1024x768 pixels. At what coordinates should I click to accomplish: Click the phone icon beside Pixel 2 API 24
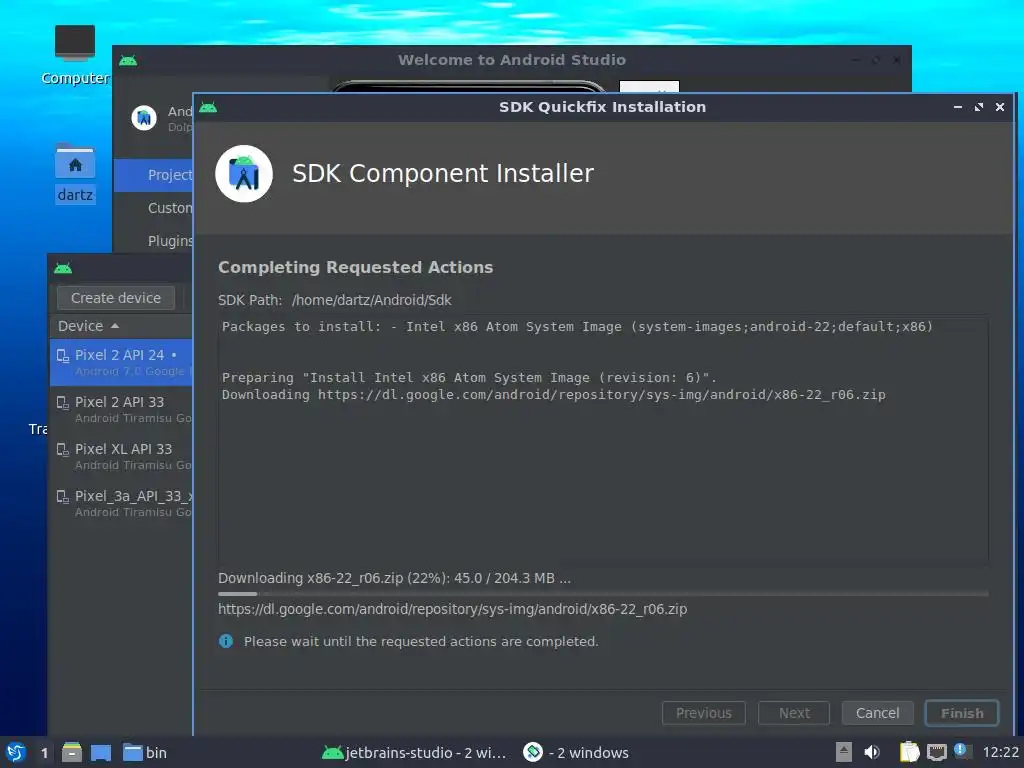click(63, 356)
